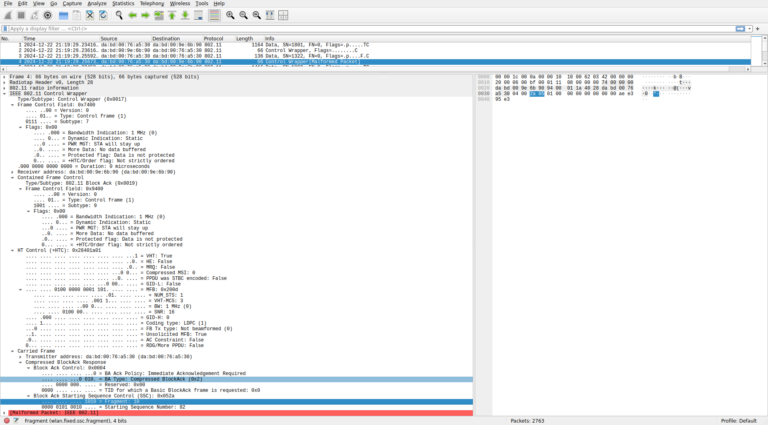Open the recent display filters dropdown
Image resolution: width=768 pixels, height=425 pixels.
(x=749, y=29)
